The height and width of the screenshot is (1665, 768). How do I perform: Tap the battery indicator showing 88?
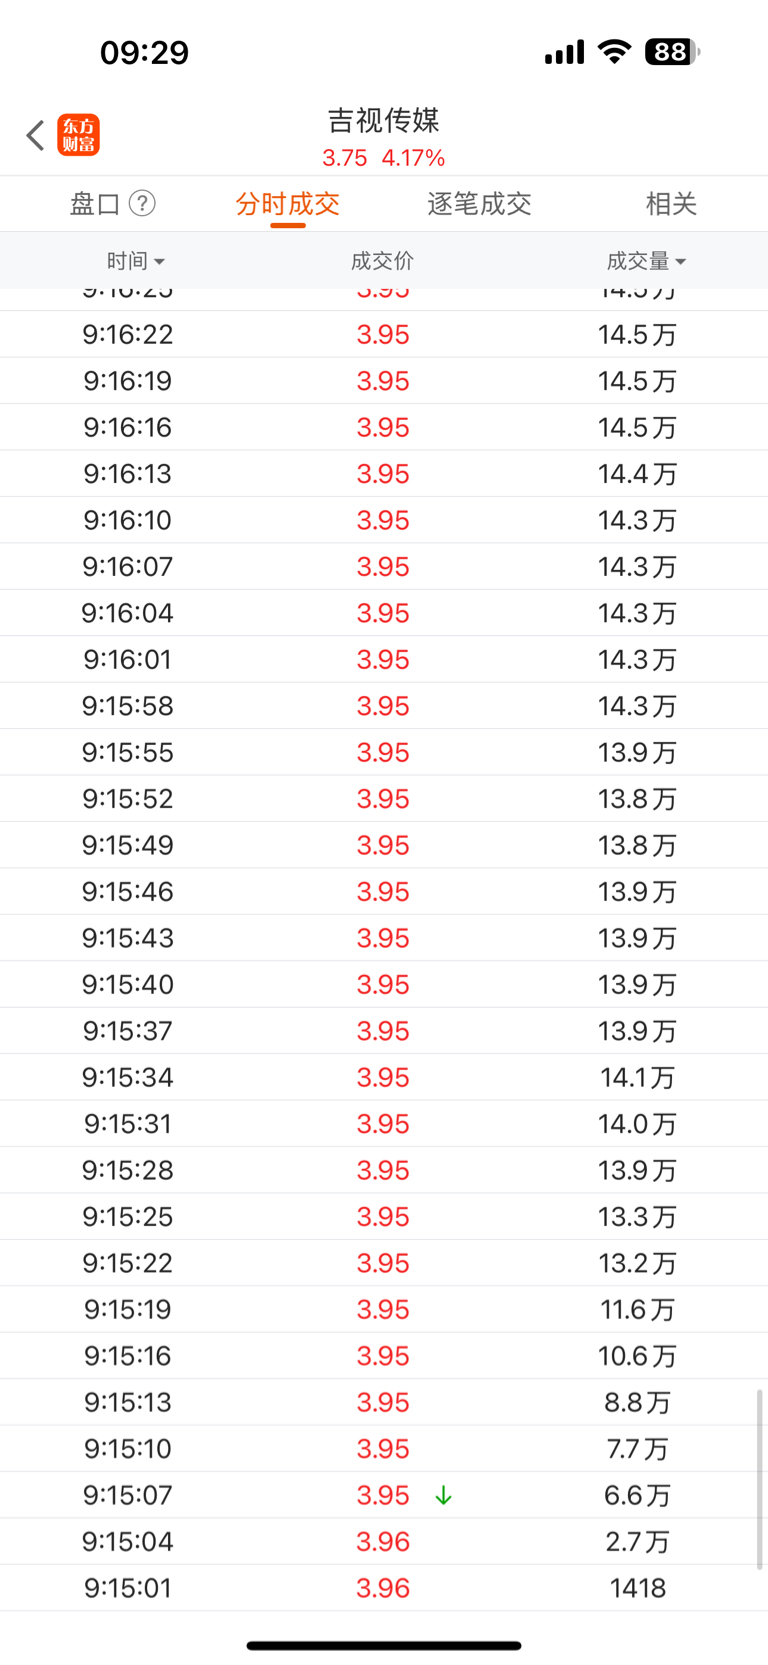click(672, 52)
